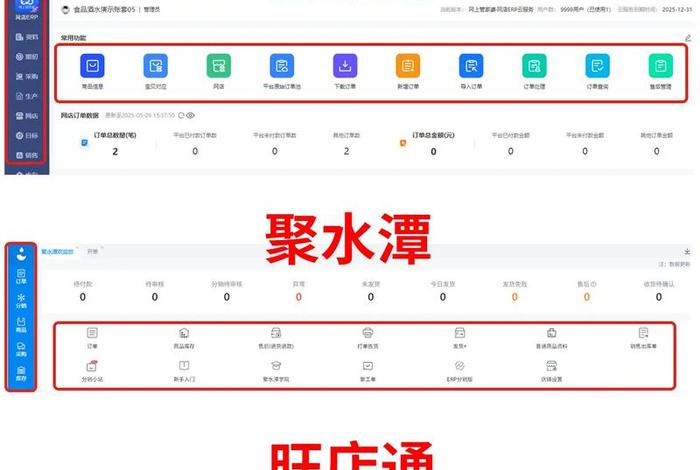This screenshot has height=470, width=700.
Task: Select 采购 in blue 聚水潭 sidebar
Action: [x=21, y=349]
